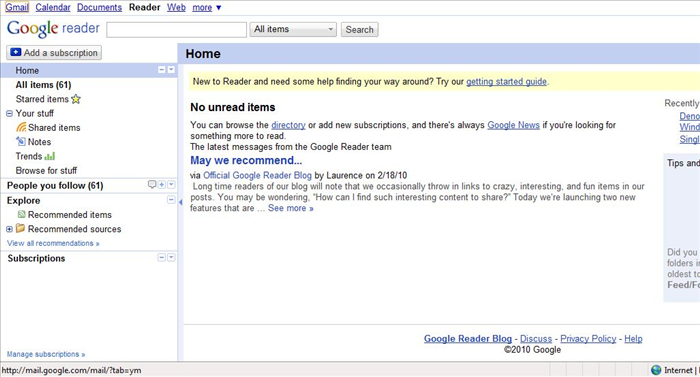Click the blue arrow to hide the sidebar
Viewport: 700px width, 377px height.
[180, 202]
